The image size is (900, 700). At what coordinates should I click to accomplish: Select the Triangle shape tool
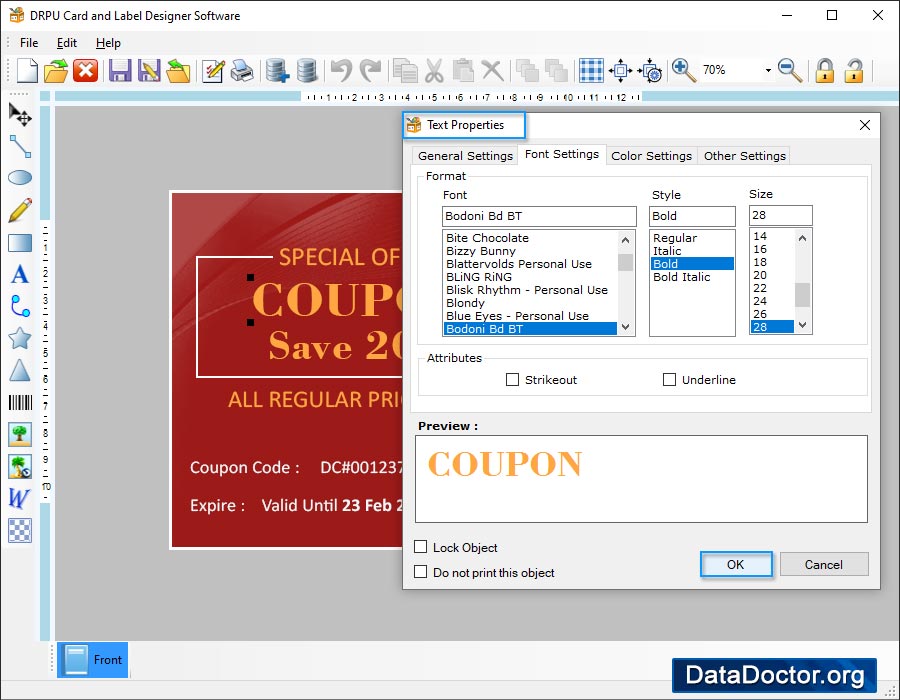click(x=20, y=371)
